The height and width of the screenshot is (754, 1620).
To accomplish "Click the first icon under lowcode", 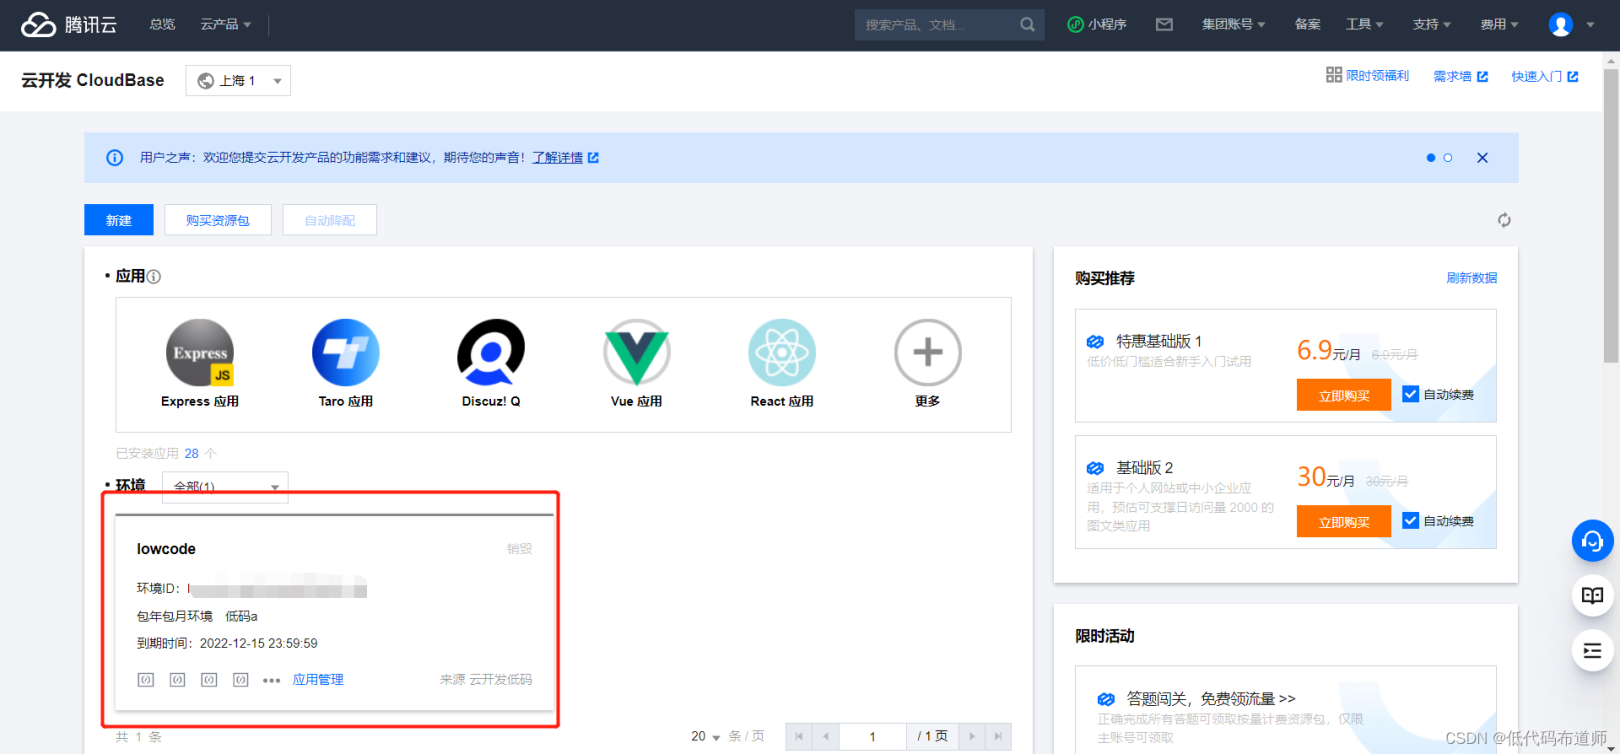I will pyautogui.click(x=146, y=680).
